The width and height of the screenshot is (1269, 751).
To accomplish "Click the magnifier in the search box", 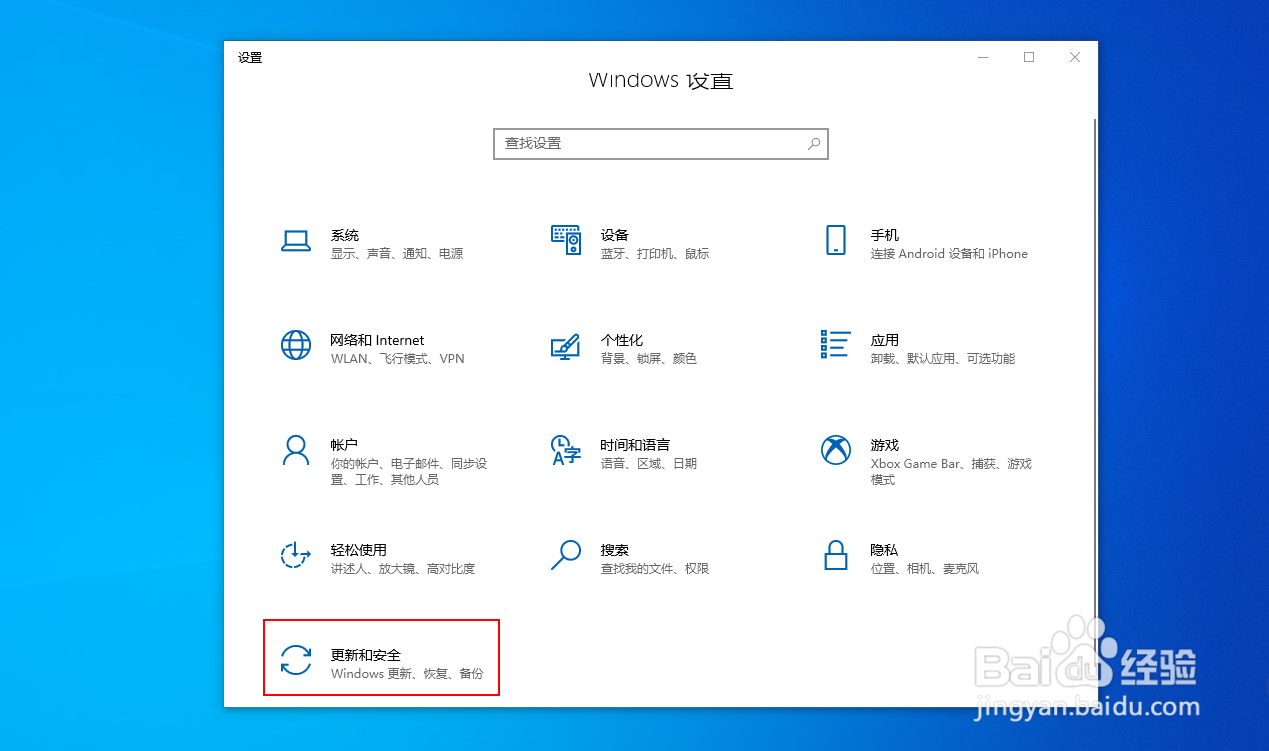I will coord(814,144).
